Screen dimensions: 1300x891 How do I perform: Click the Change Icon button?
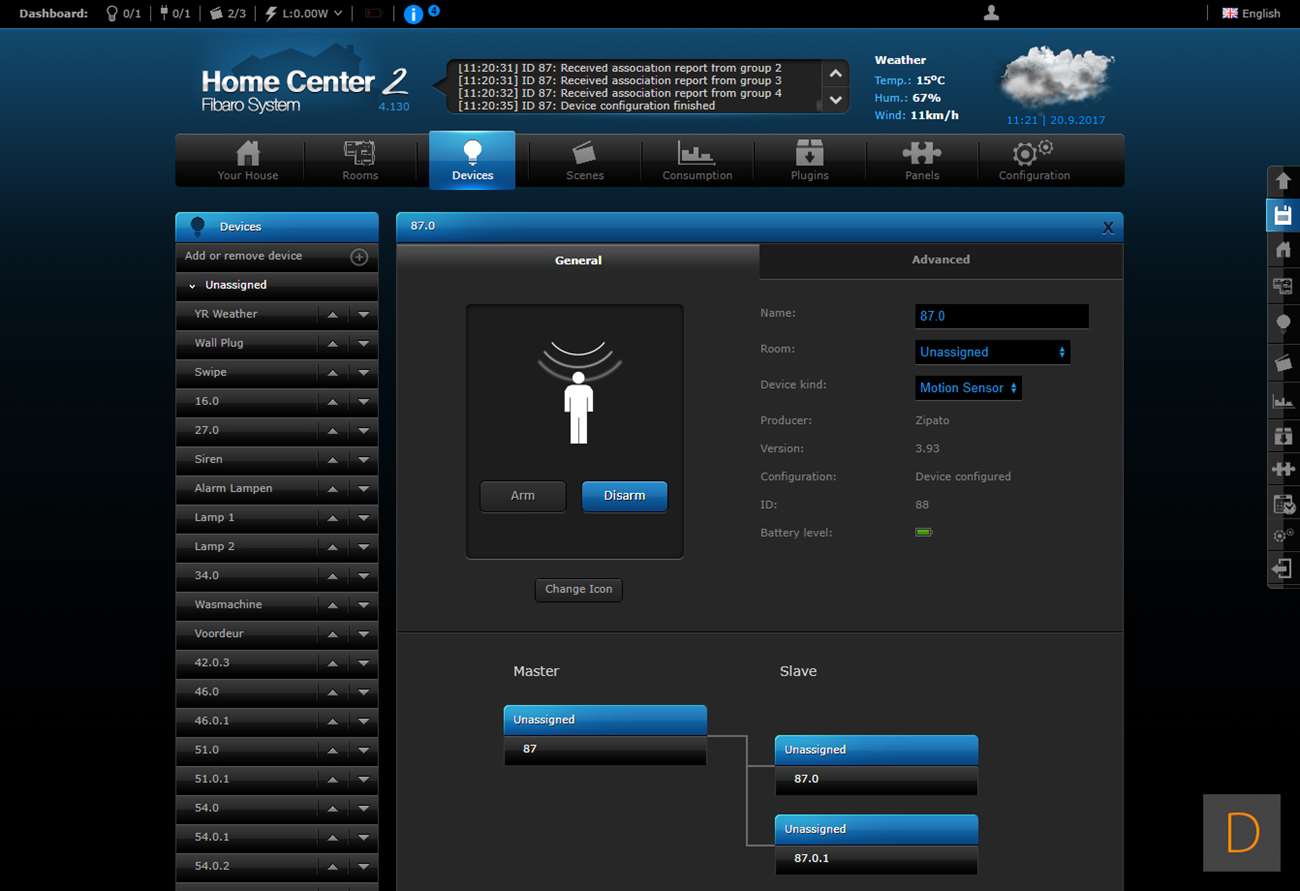578,590
